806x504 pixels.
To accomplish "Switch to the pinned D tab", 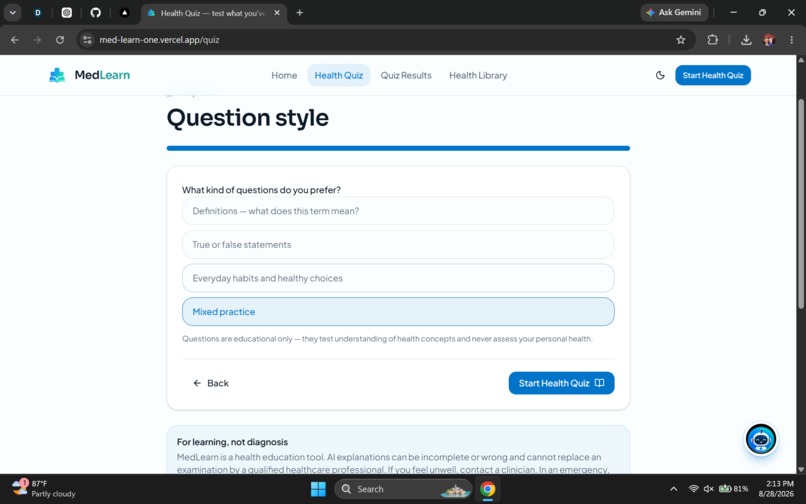I will tap(38, 13).
